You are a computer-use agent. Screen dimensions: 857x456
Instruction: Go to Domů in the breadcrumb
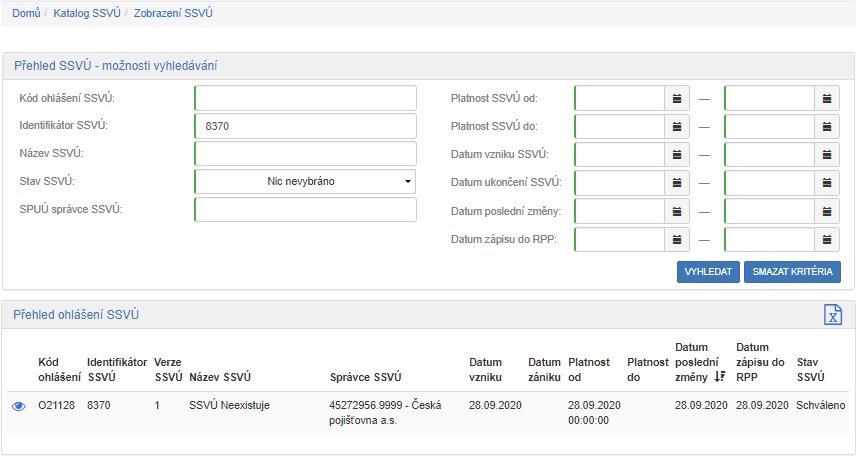point(26,14)
